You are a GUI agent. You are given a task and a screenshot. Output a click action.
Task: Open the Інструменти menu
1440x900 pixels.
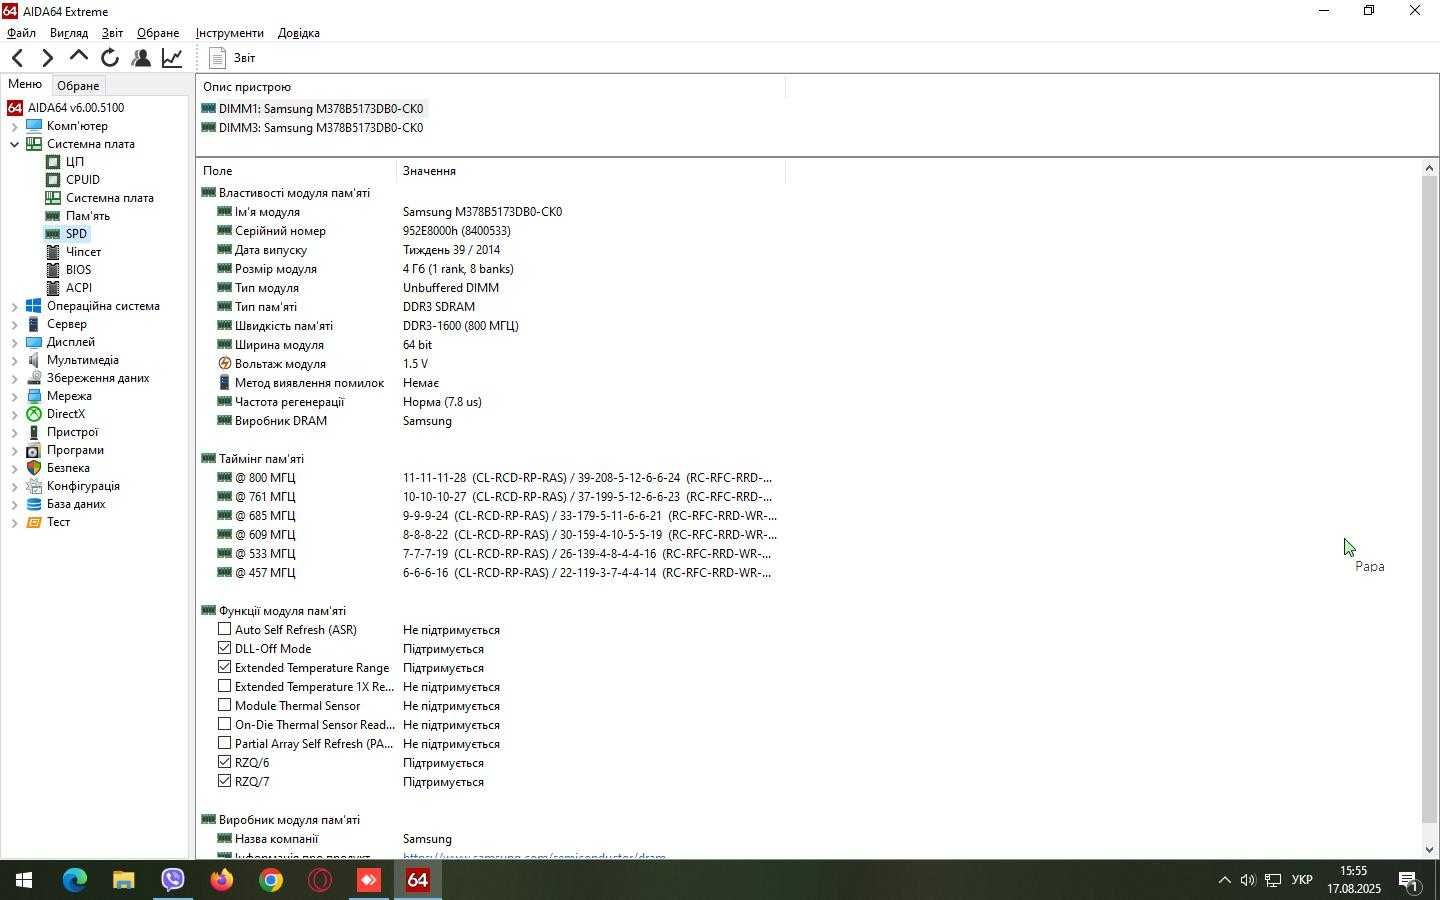point(230,33)
